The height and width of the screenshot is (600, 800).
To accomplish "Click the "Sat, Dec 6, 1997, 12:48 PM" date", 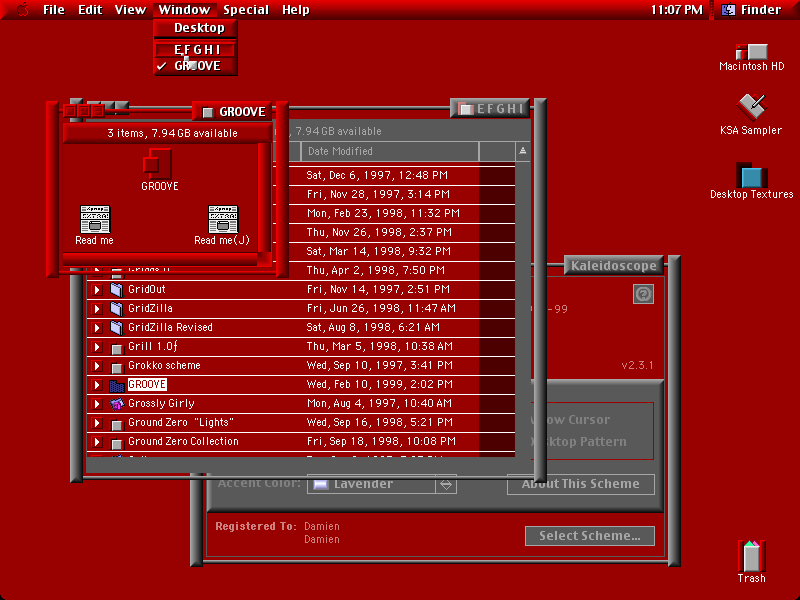I will coord(377,176).
